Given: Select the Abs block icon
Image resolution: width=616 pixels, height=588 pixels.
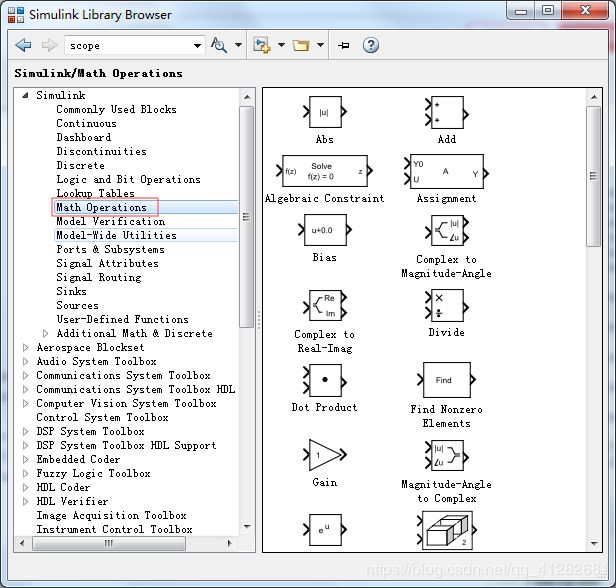Looking at the screenshot, I should coord(325,112).
